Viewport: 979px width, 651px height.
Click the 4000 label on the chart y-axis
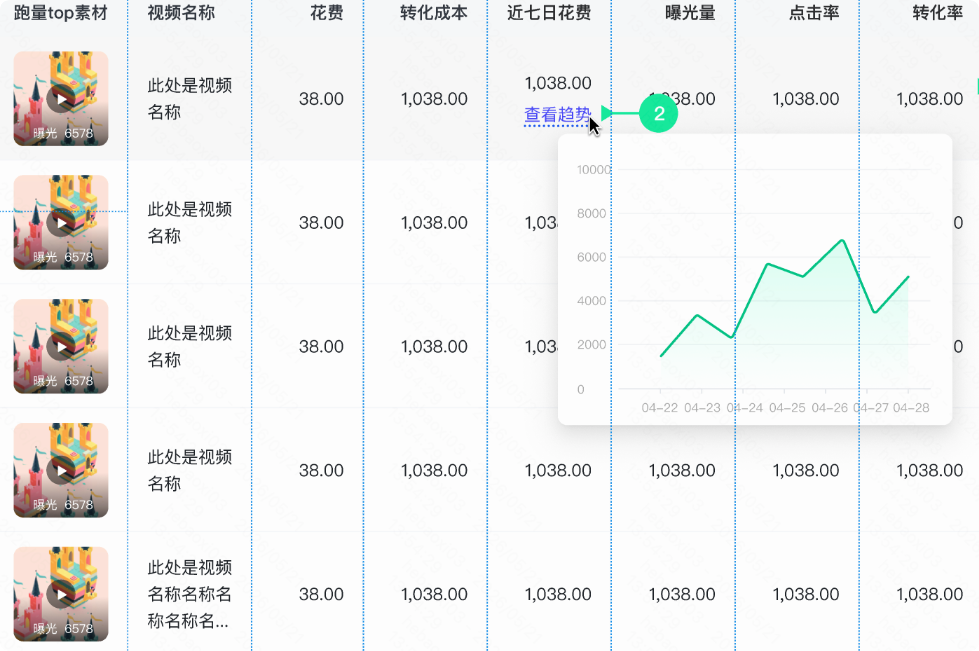point(591,301)
